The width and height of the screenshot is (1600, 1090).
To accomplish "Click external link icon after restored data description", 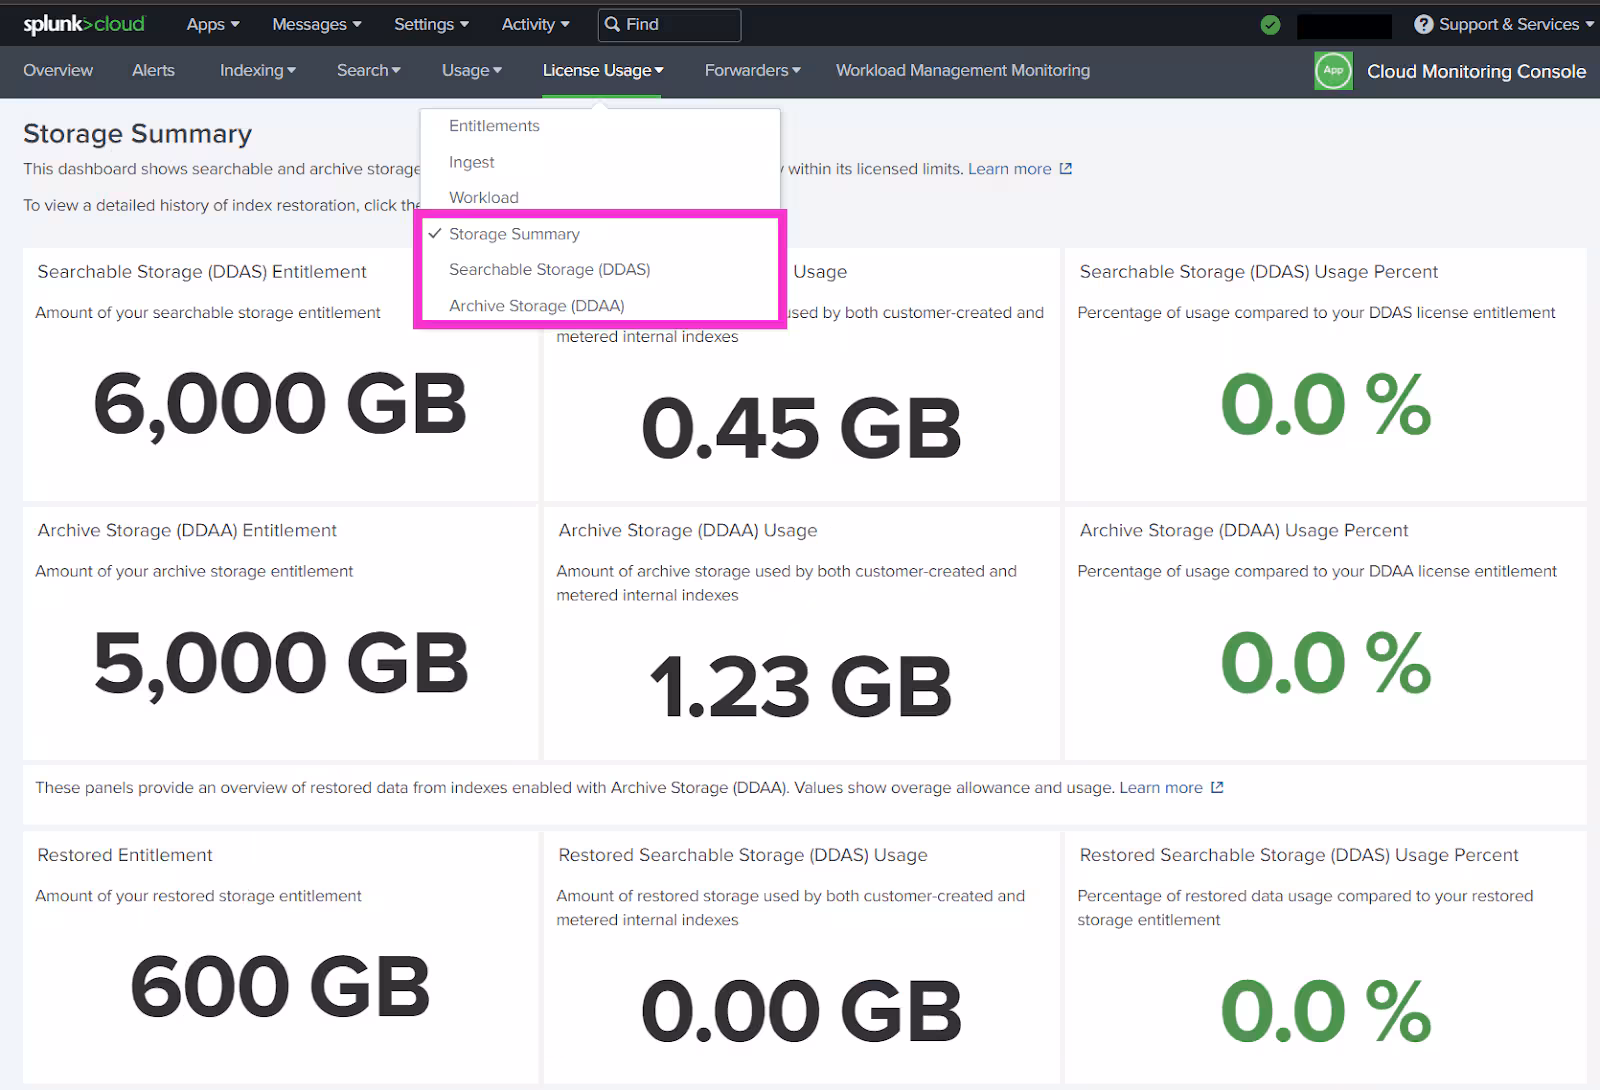I will (1217, 788).
